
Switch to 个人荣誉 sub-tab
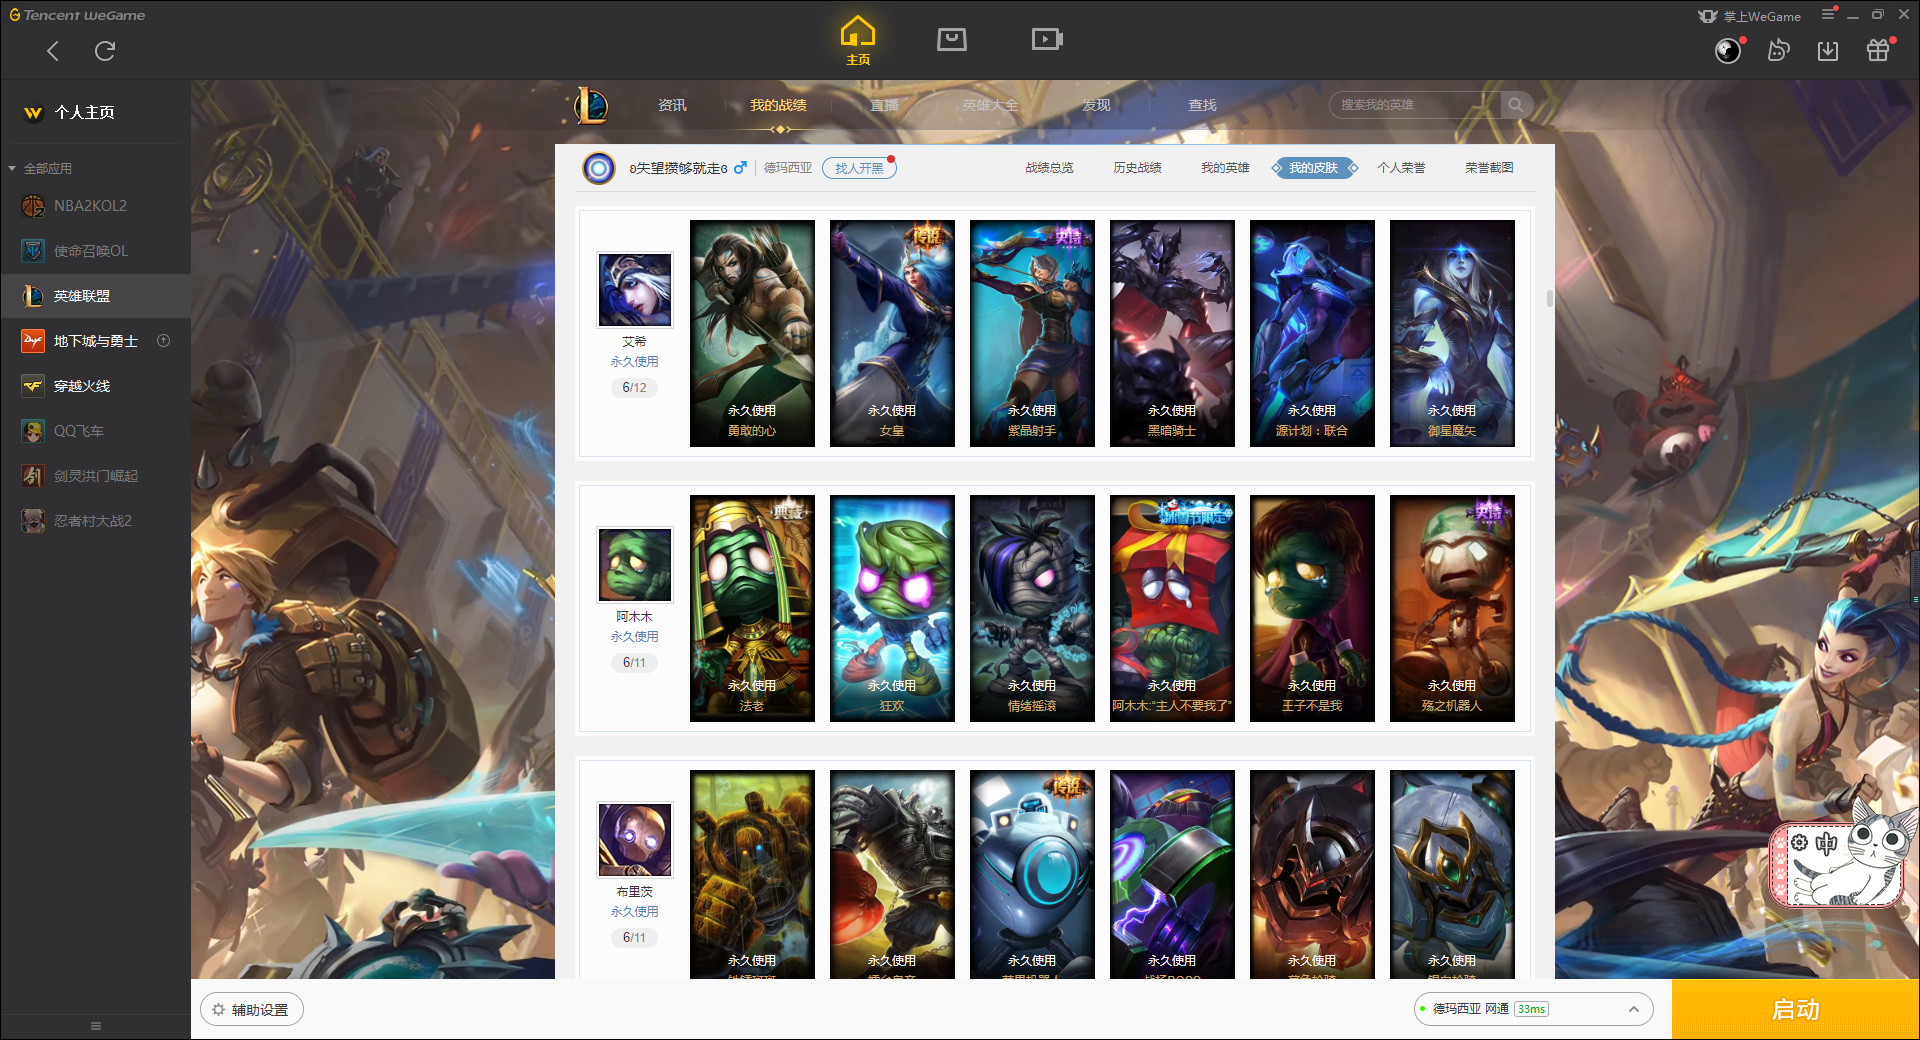pos(1401,168)
